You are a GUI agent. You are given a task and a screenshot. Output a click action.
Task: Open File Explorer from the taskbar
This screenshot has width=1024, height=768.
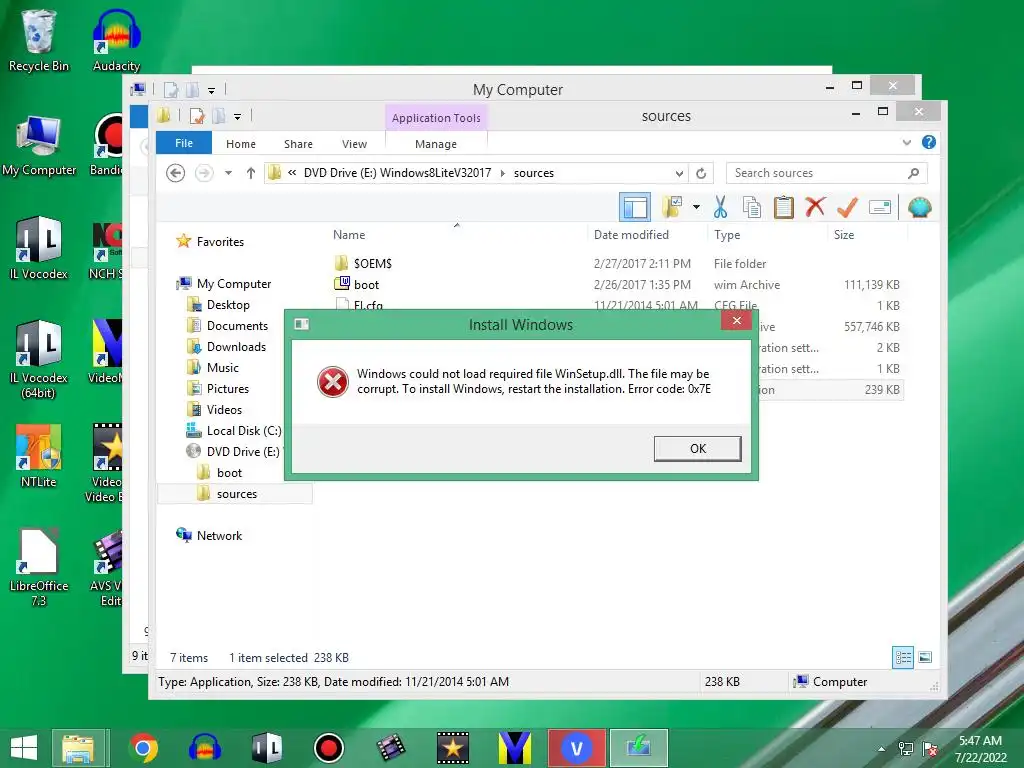[78, 748]
